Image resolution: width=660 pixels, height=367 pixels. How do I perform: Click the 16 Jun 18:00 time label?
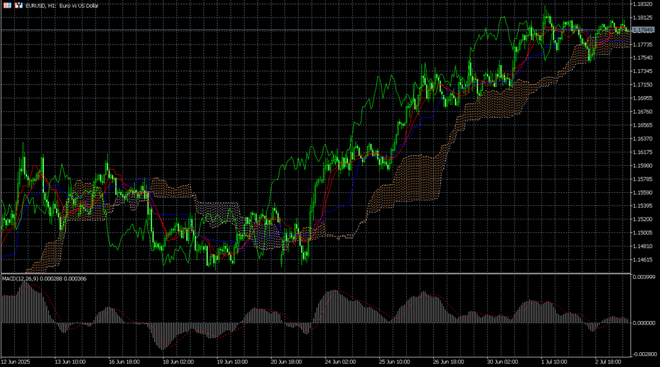[x=124, y=362]
